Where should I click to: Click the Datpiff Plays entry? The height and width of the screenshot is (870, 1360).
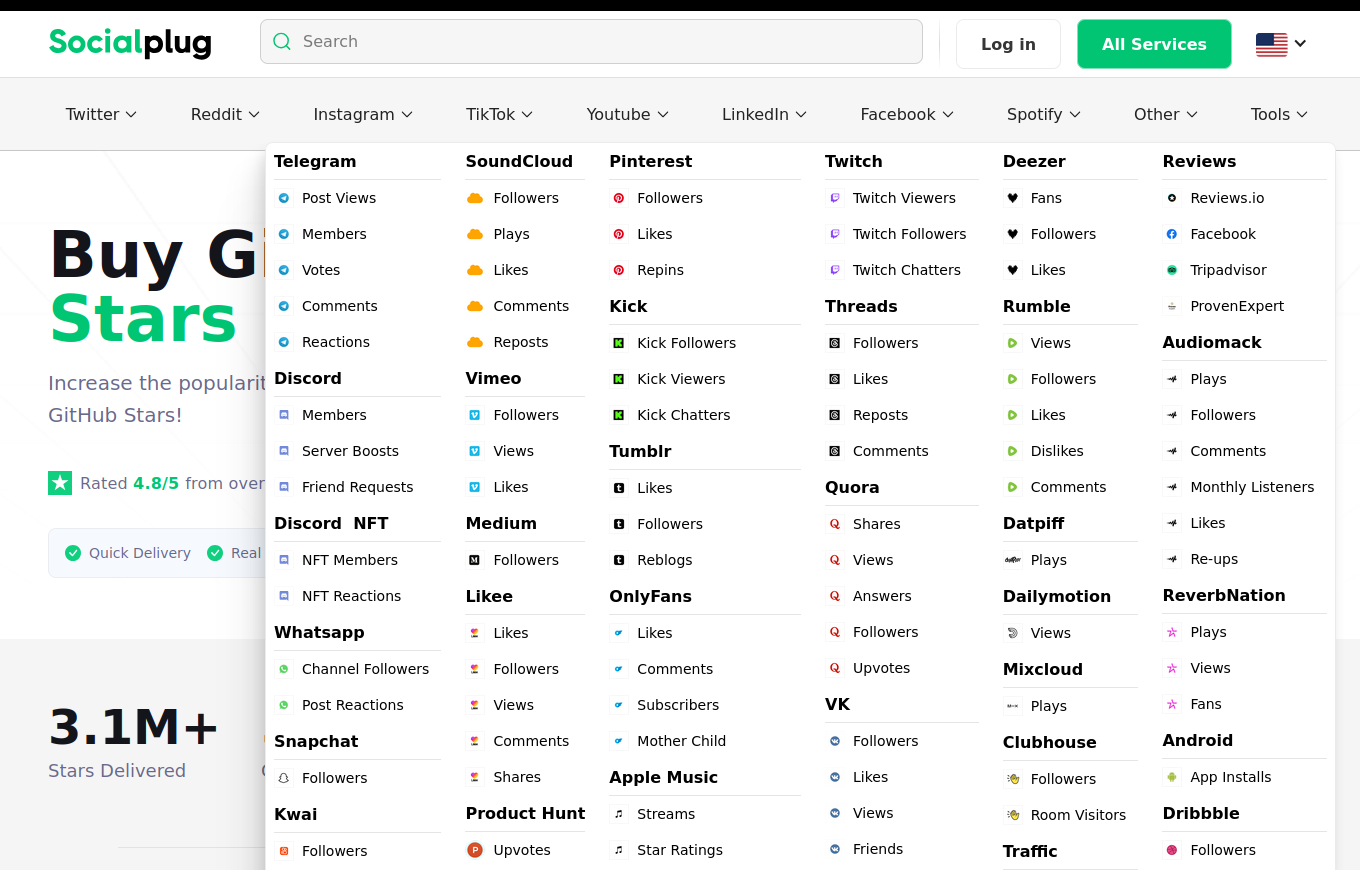click(1048, 560)
